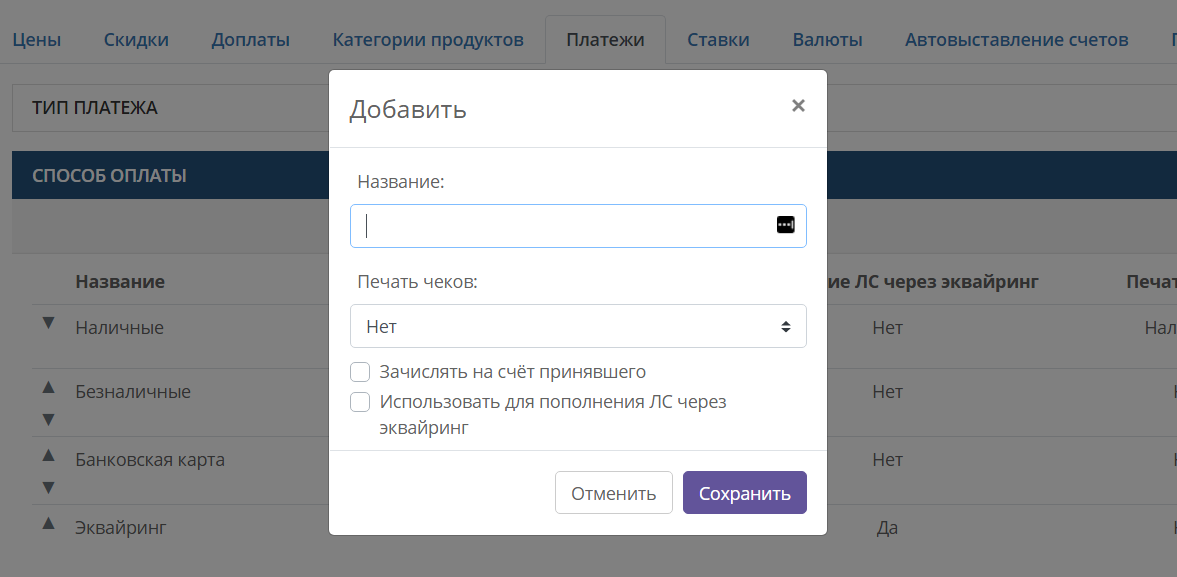Move Банковская карта row down with arrow
This screenshot has width=1177, height=577.
point(48,488)
